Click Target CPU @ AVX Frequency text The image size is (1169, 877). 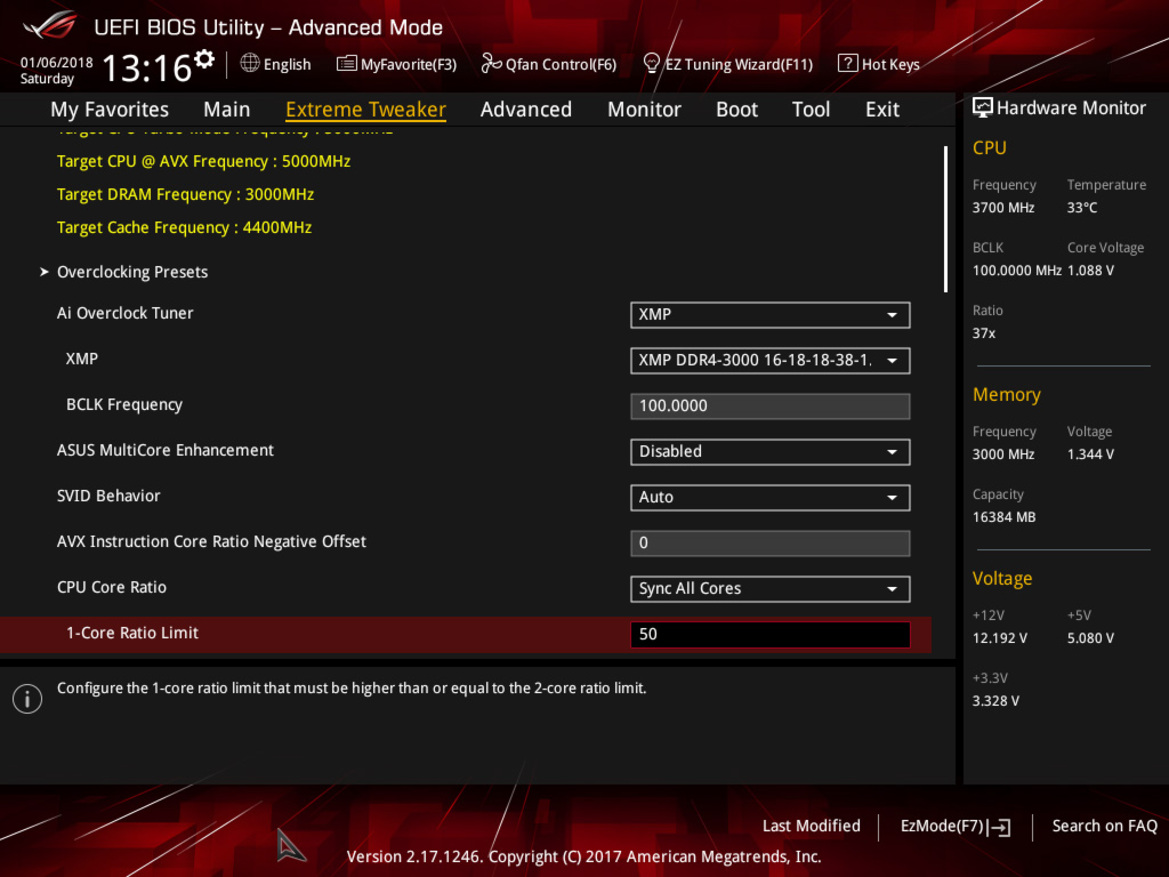(x=204, y=162)
